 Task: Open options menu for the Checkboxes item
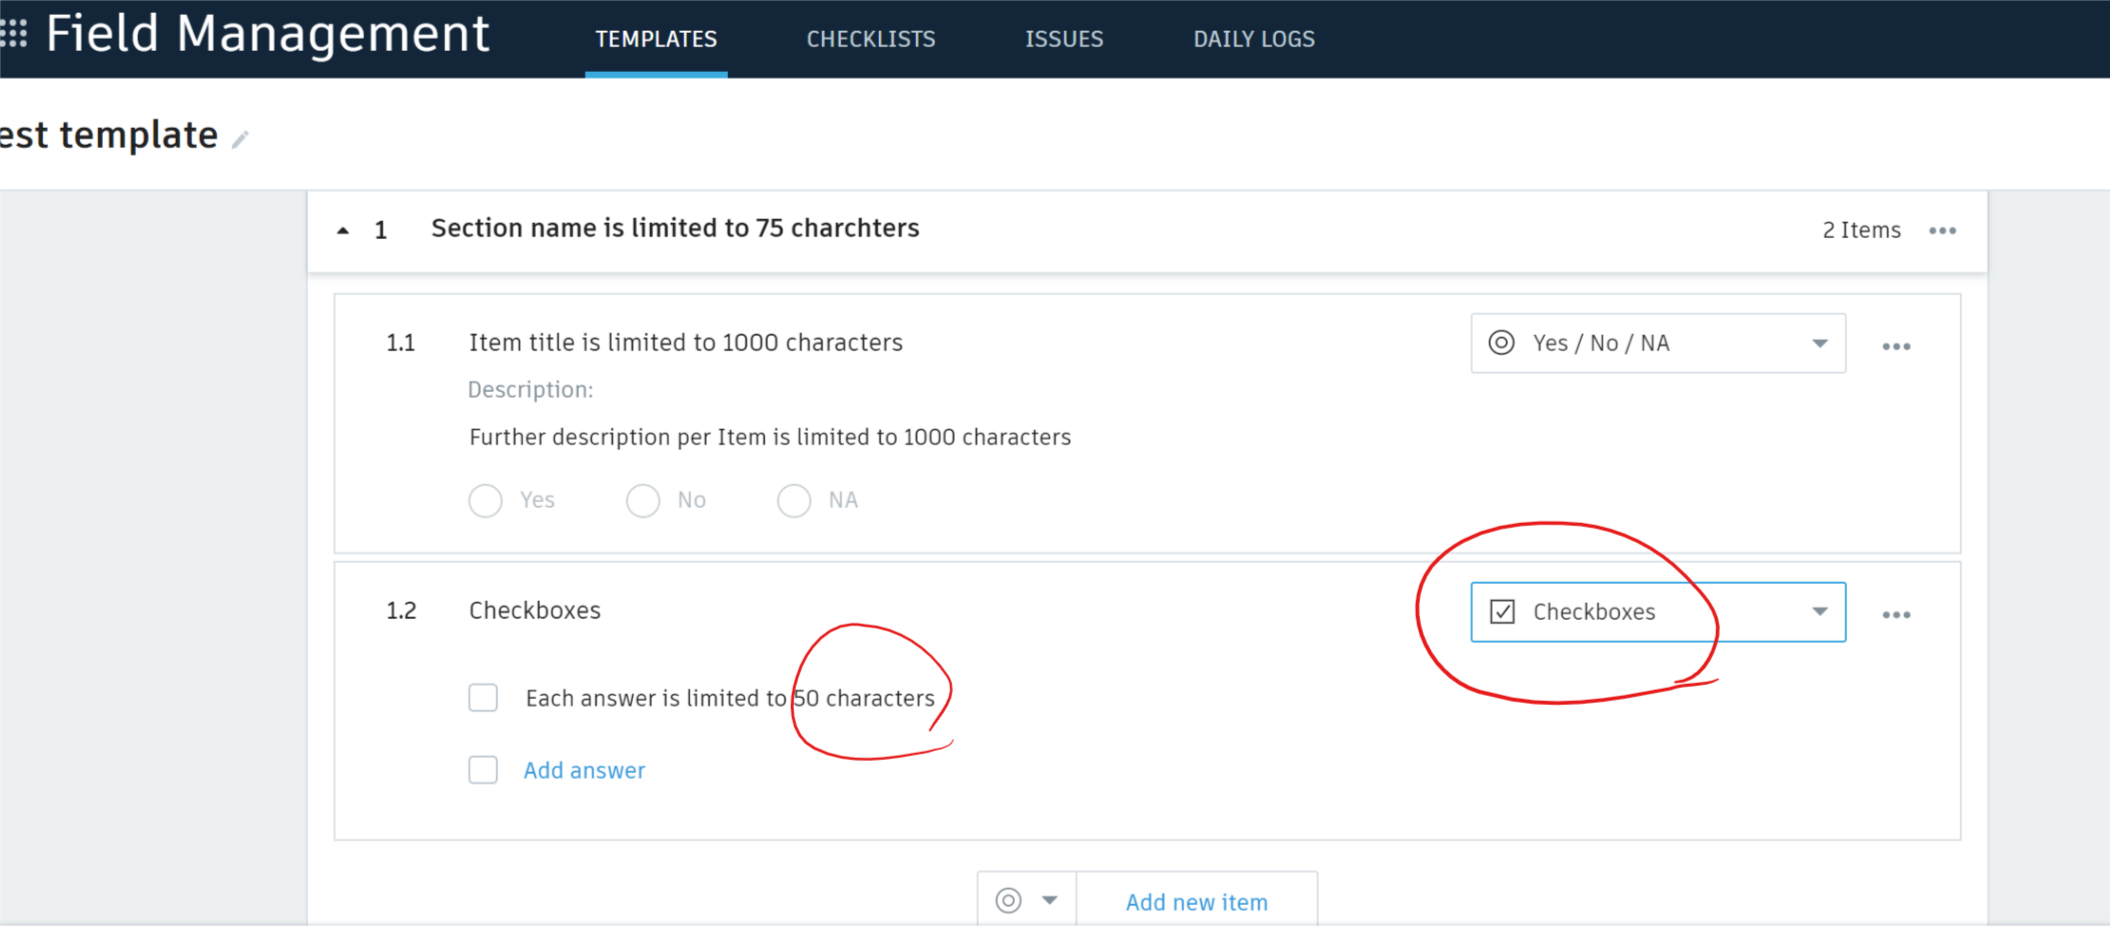click(x=1897, y=614)
